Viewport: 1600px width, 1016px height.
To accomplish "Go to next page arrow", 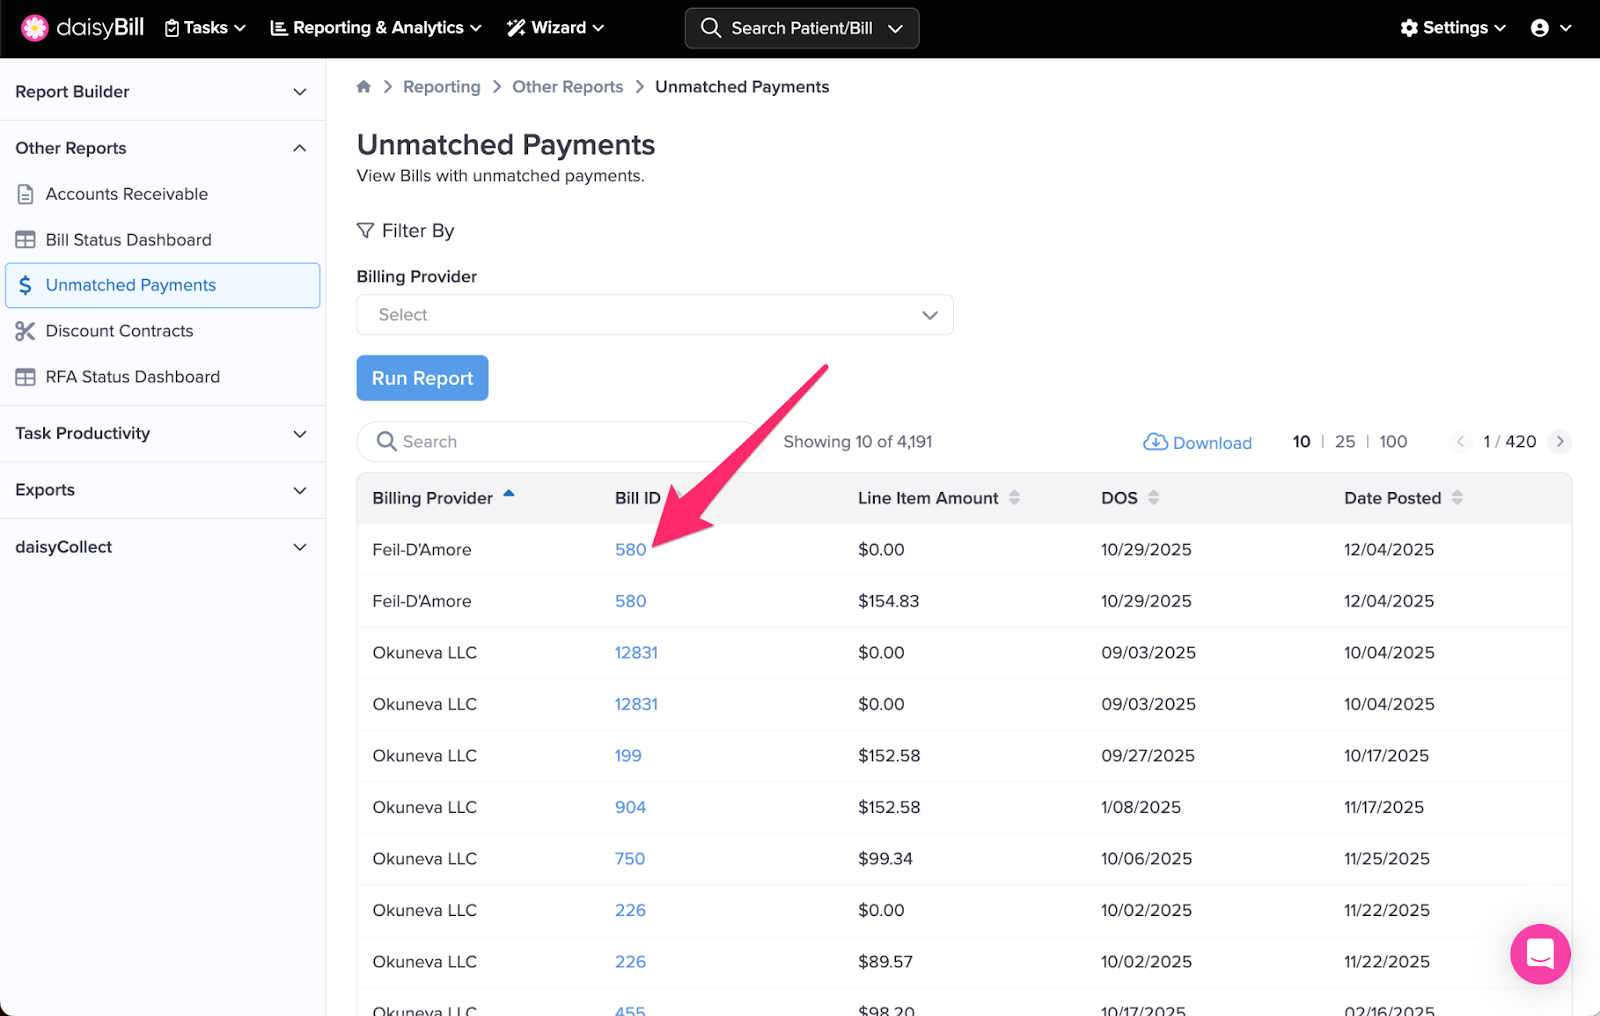I will [x=1560, y=442].
